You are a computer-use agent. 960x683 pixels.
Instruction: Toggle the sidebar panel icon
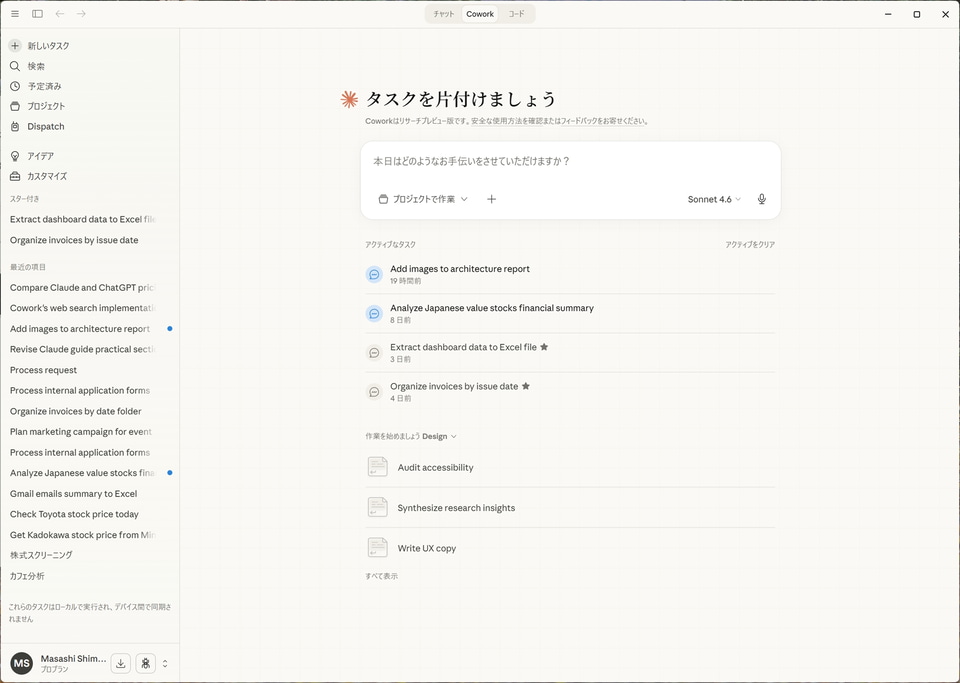click(x=37, y=13)
